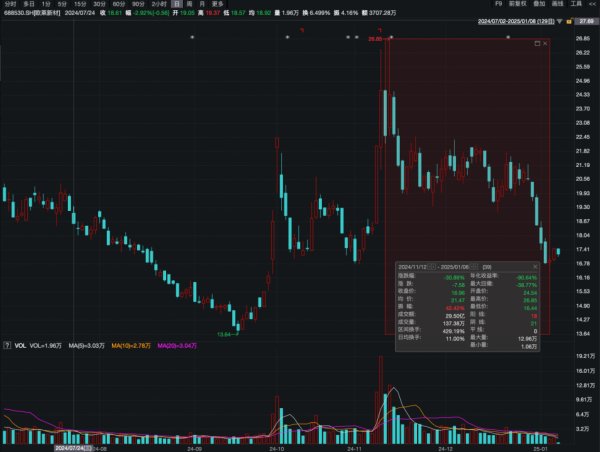Maximize the red range-selection box

[x=537, y=43]
